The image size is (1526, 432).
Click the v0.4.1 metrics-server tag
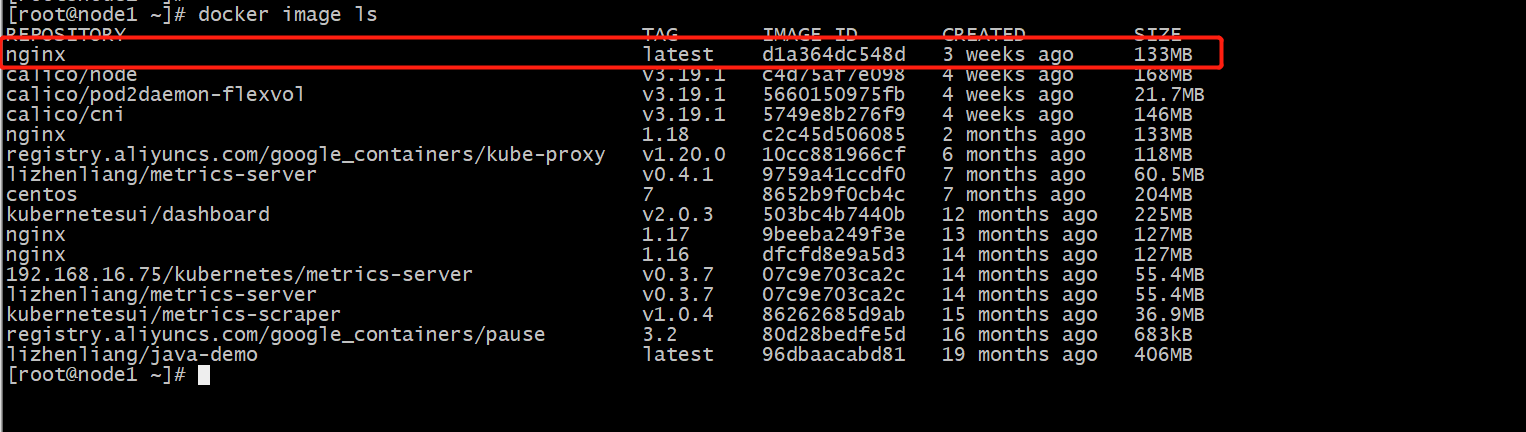[x=684, y=175]
